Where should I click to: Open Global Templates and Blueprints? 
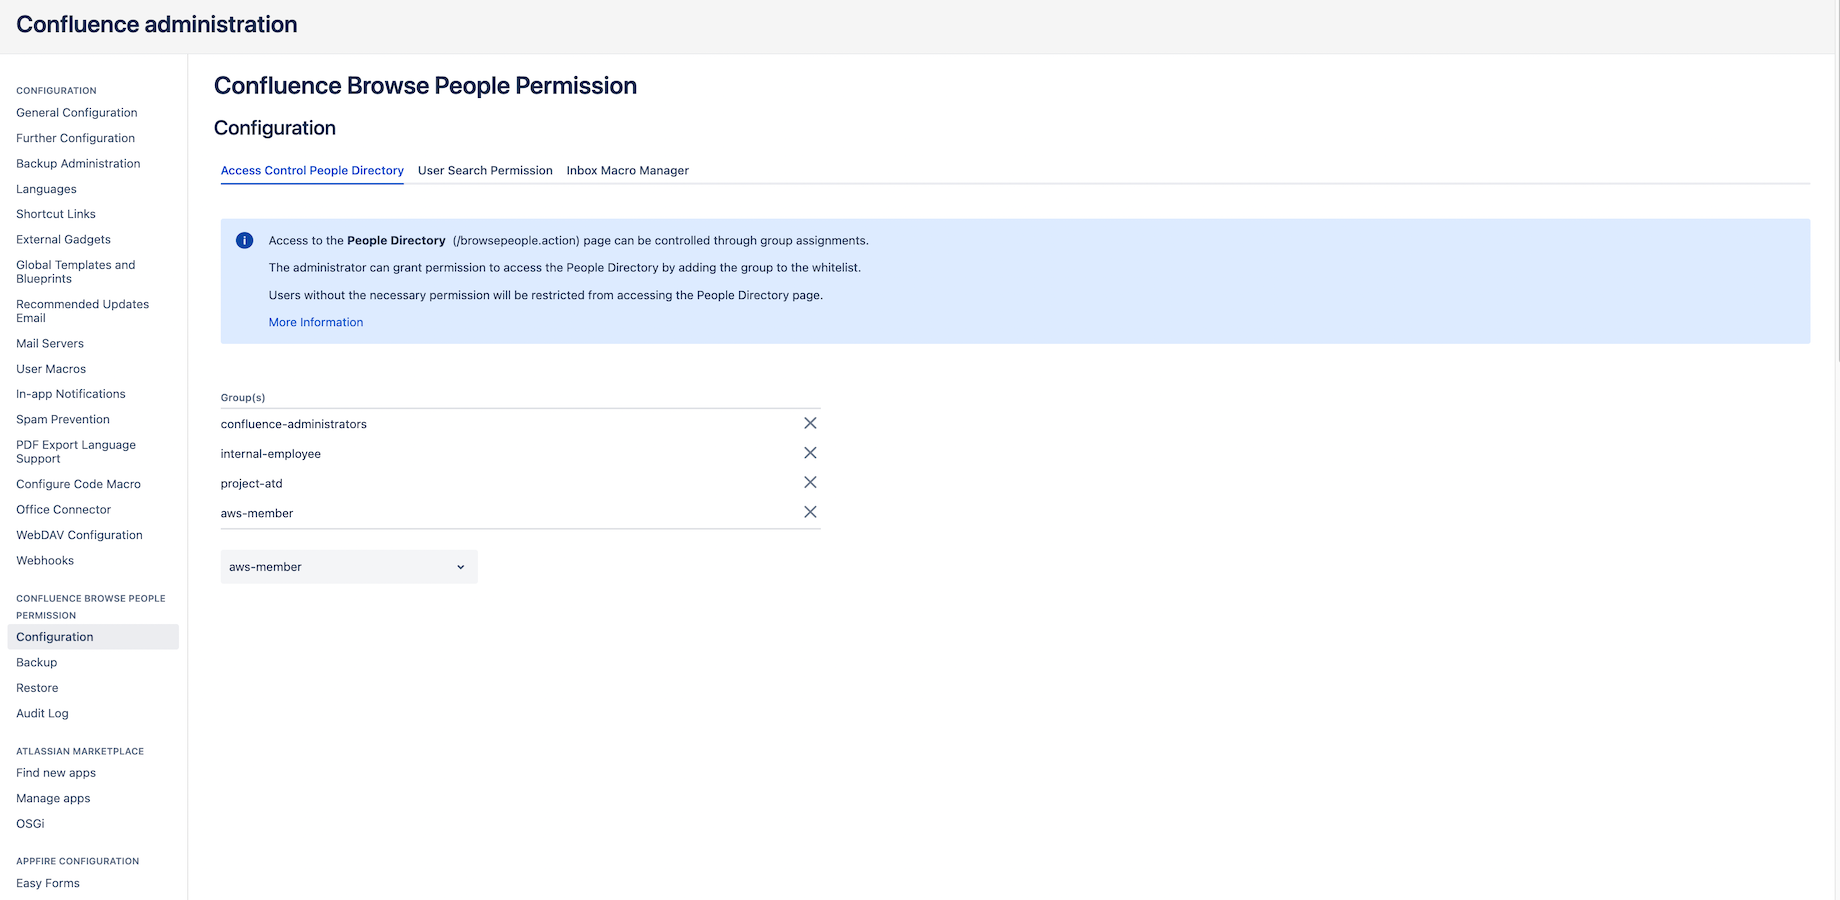click(76, 272)
